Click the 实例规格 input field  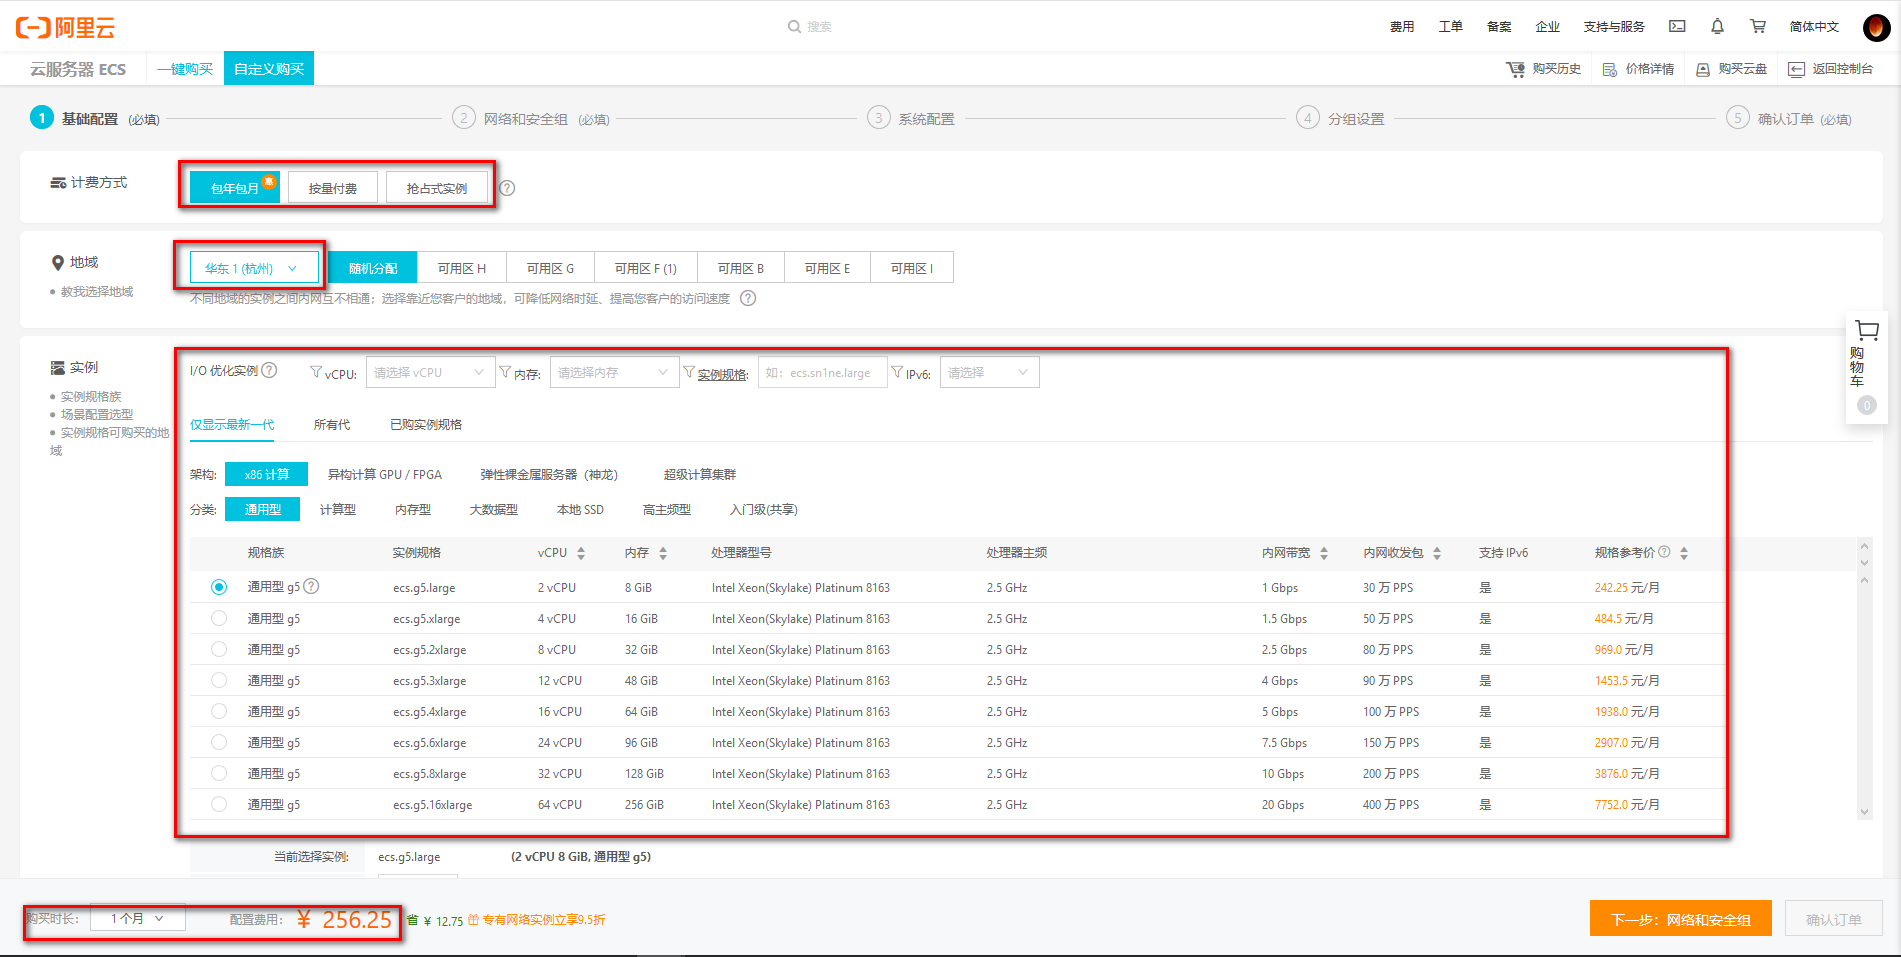point(822,372)
